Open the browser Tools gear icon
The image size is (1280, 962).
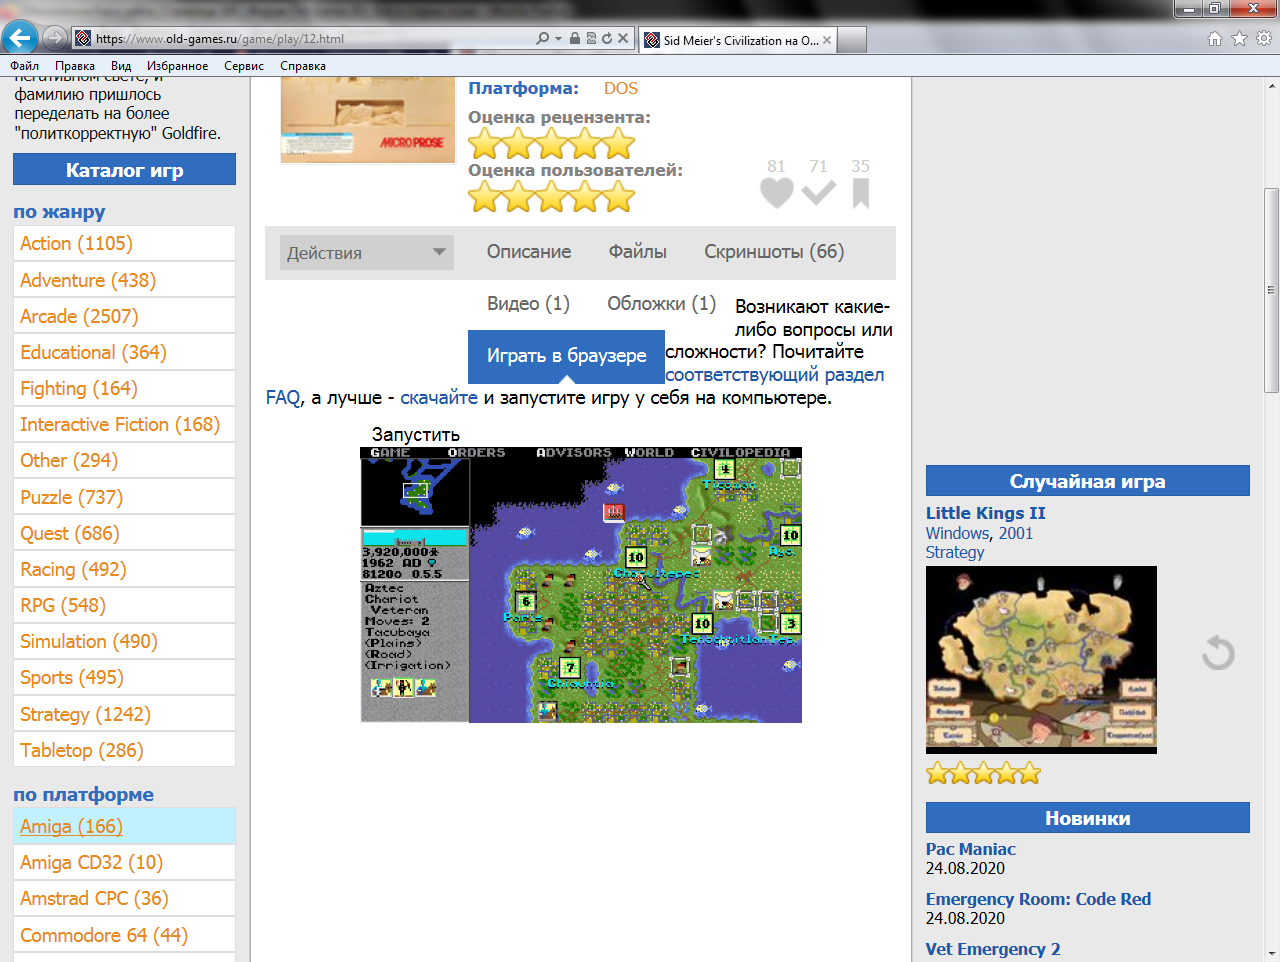tap(1264, 39)
